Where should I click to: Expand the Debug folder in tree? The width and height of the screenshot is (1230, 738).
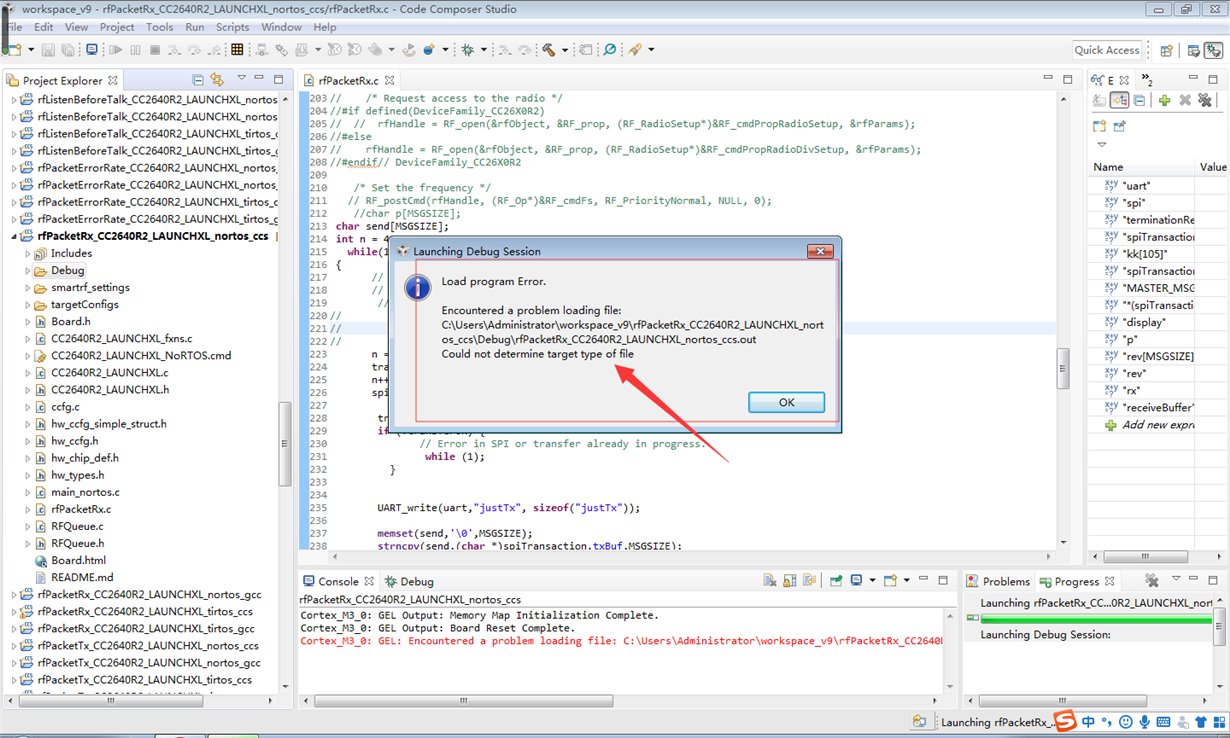point(28,271)
